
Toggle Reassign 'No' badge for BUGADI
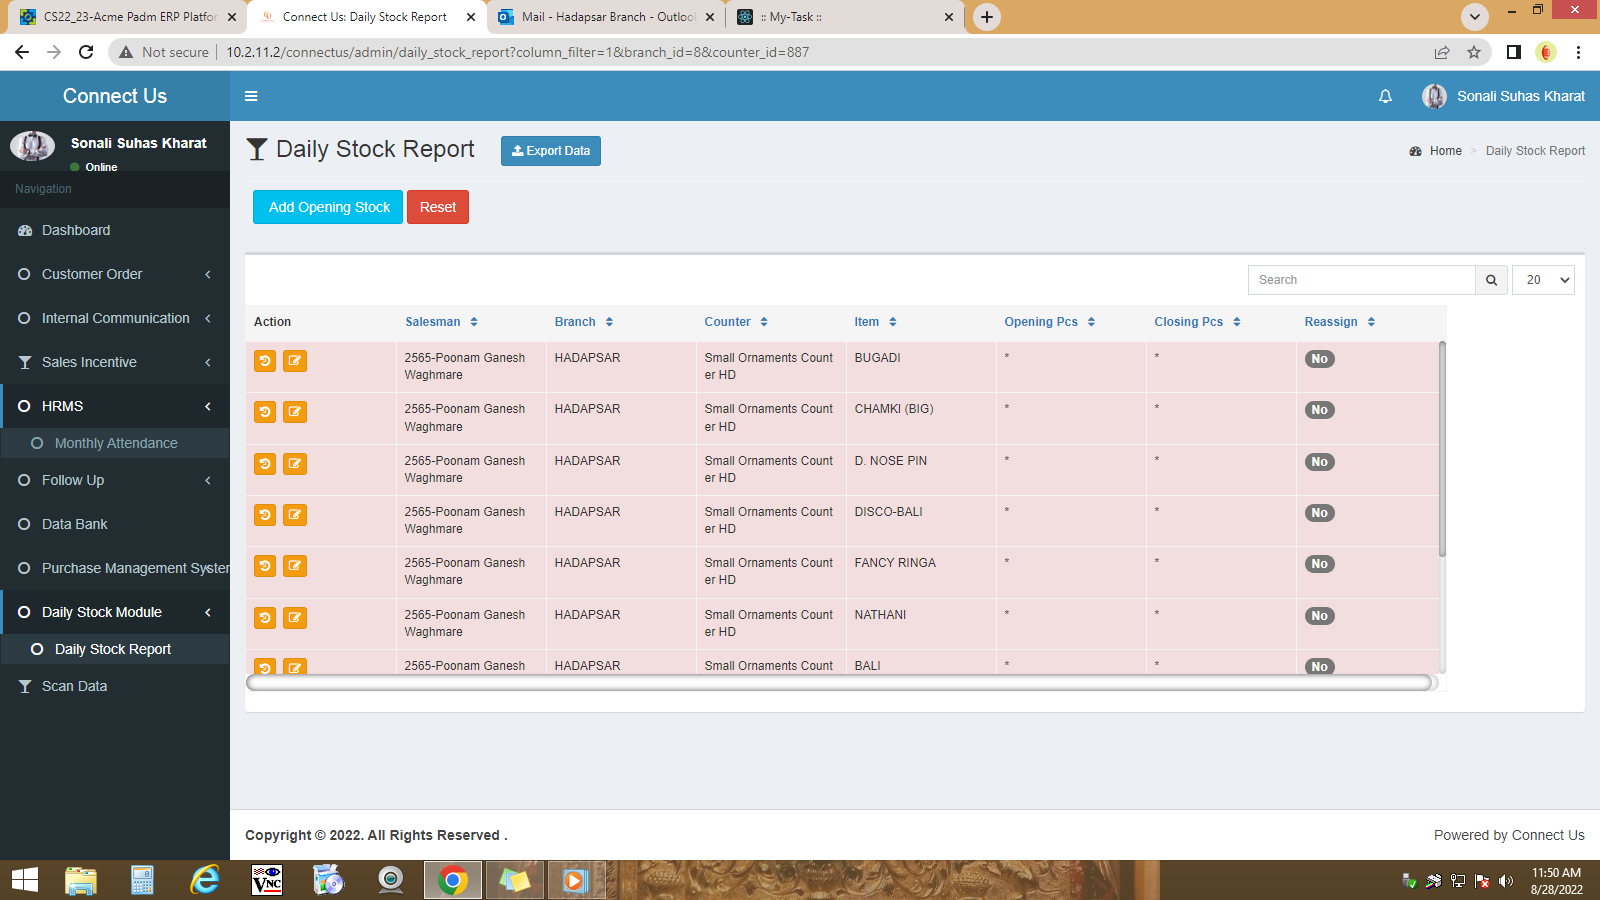1319,359
